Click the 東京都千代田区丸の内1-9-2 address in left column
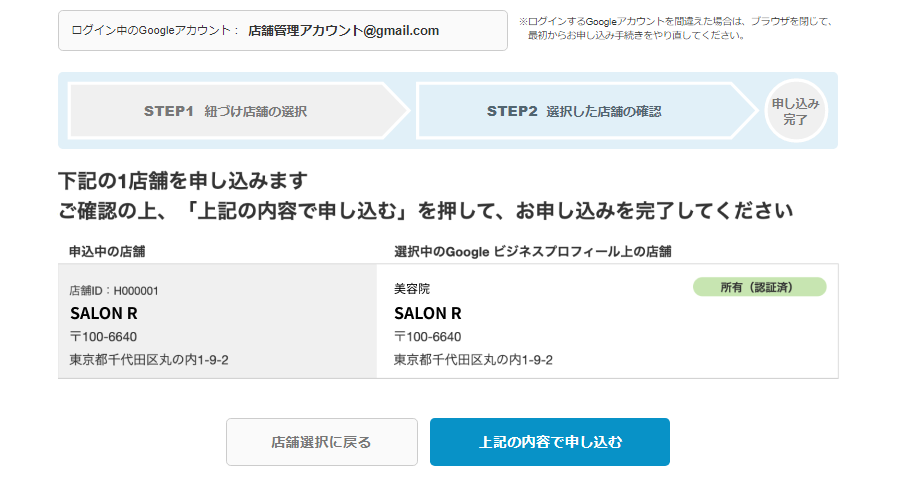 149,360
